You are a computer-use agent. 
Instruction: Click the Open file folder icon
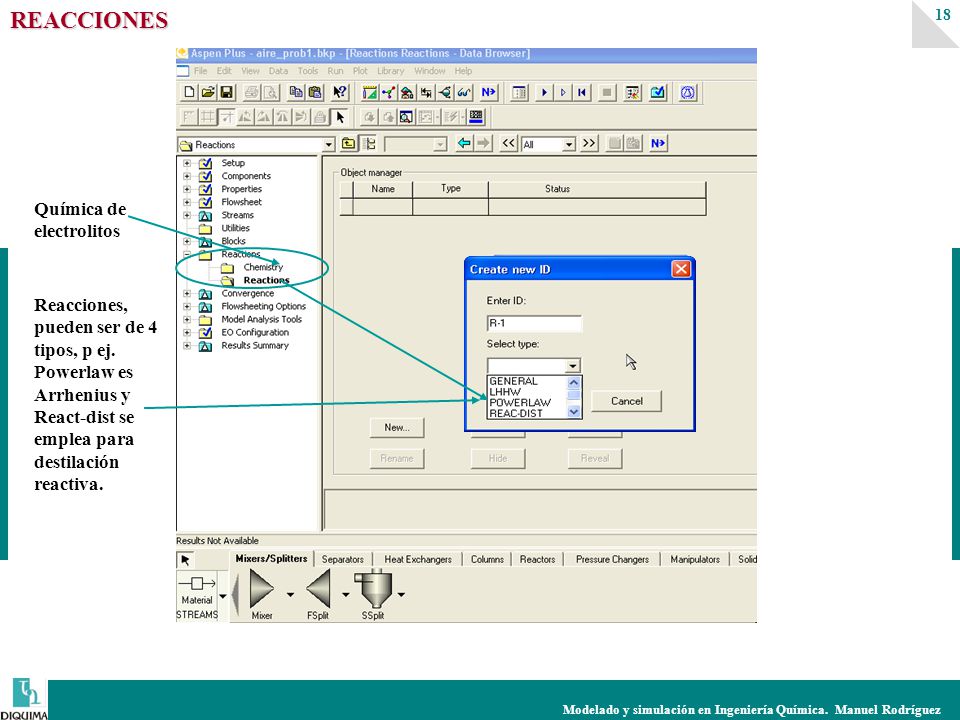pos(208,92)
